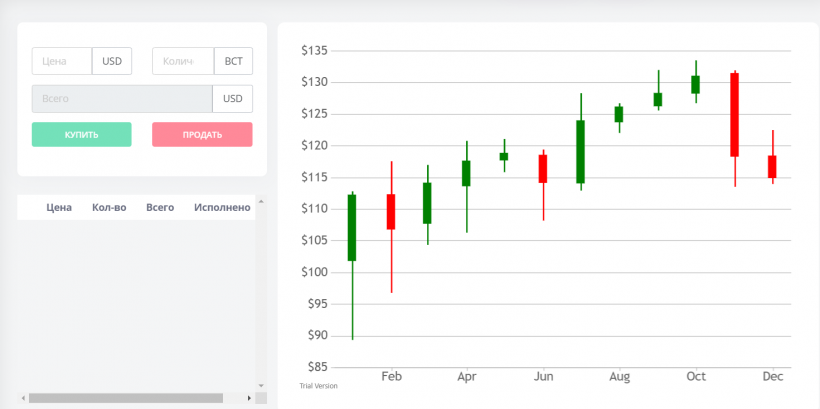Click the Цена column header

tap(59, 208)
